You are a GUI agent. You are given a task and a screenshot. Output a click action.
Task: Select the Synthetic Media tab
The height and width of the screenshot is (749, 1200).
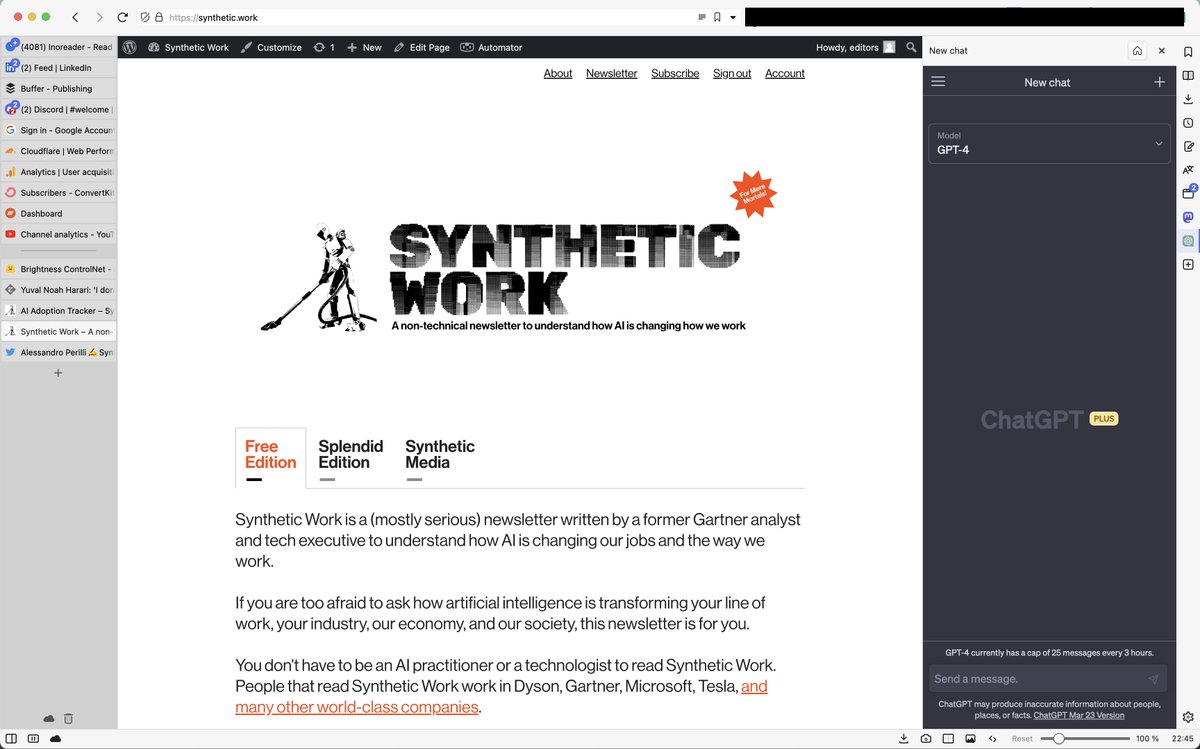pos(440,459)
